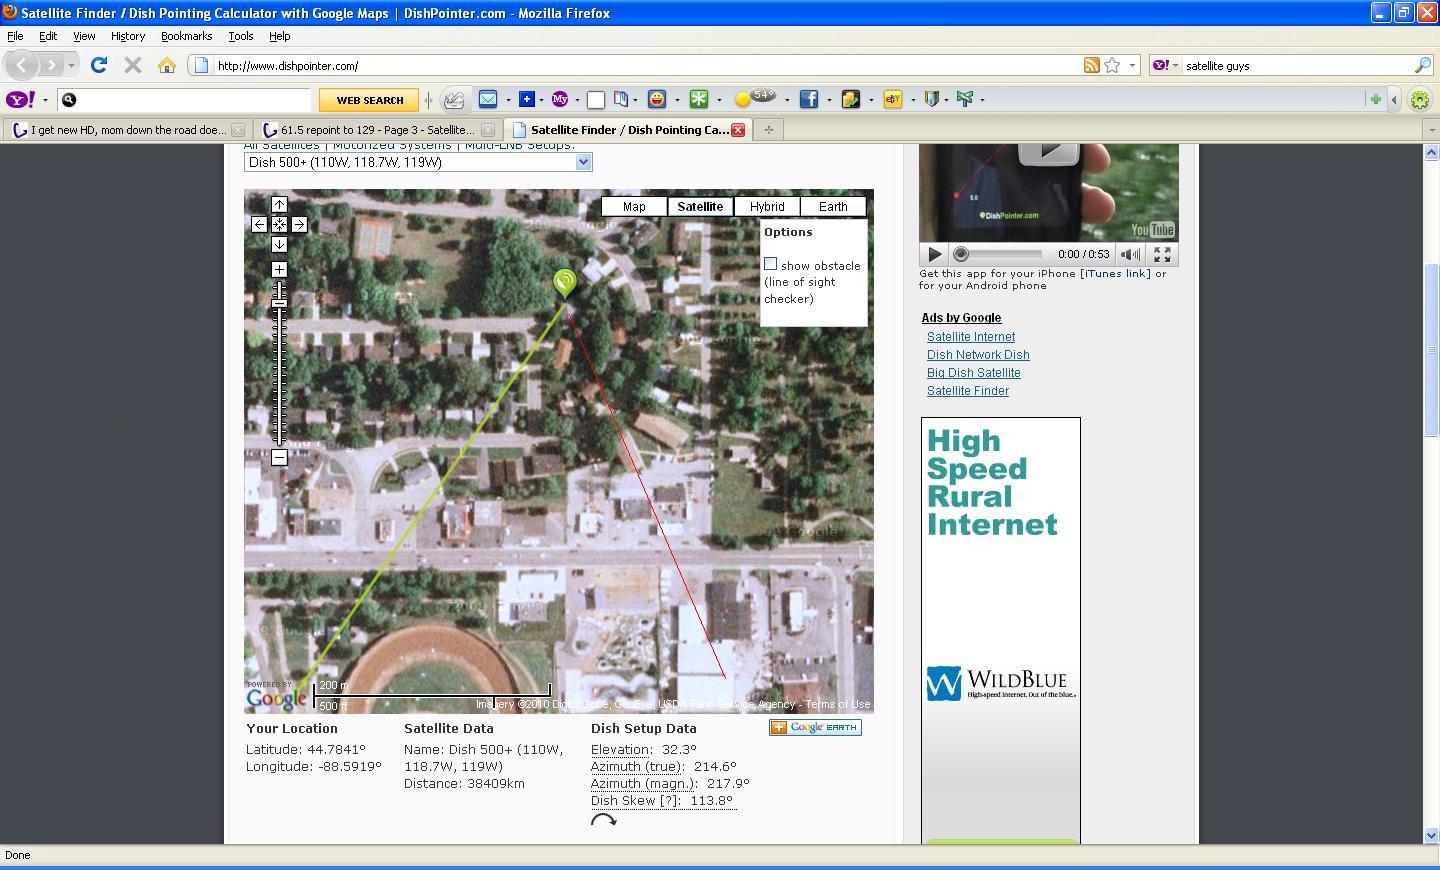Open Satellite Finder ad link

pyautogui.click(x=968, y=391)
